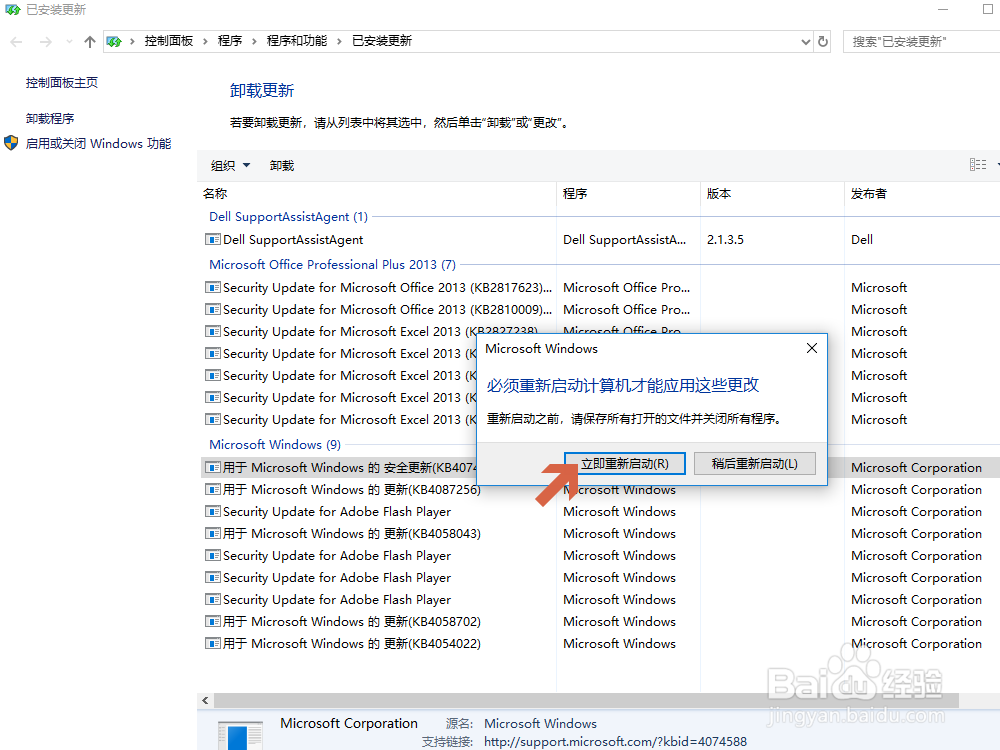Select 用于 Microsoft Windows 的 更新(KB4058043)
This screenshot has width=1000, height=750.
(x=351, y=534)
